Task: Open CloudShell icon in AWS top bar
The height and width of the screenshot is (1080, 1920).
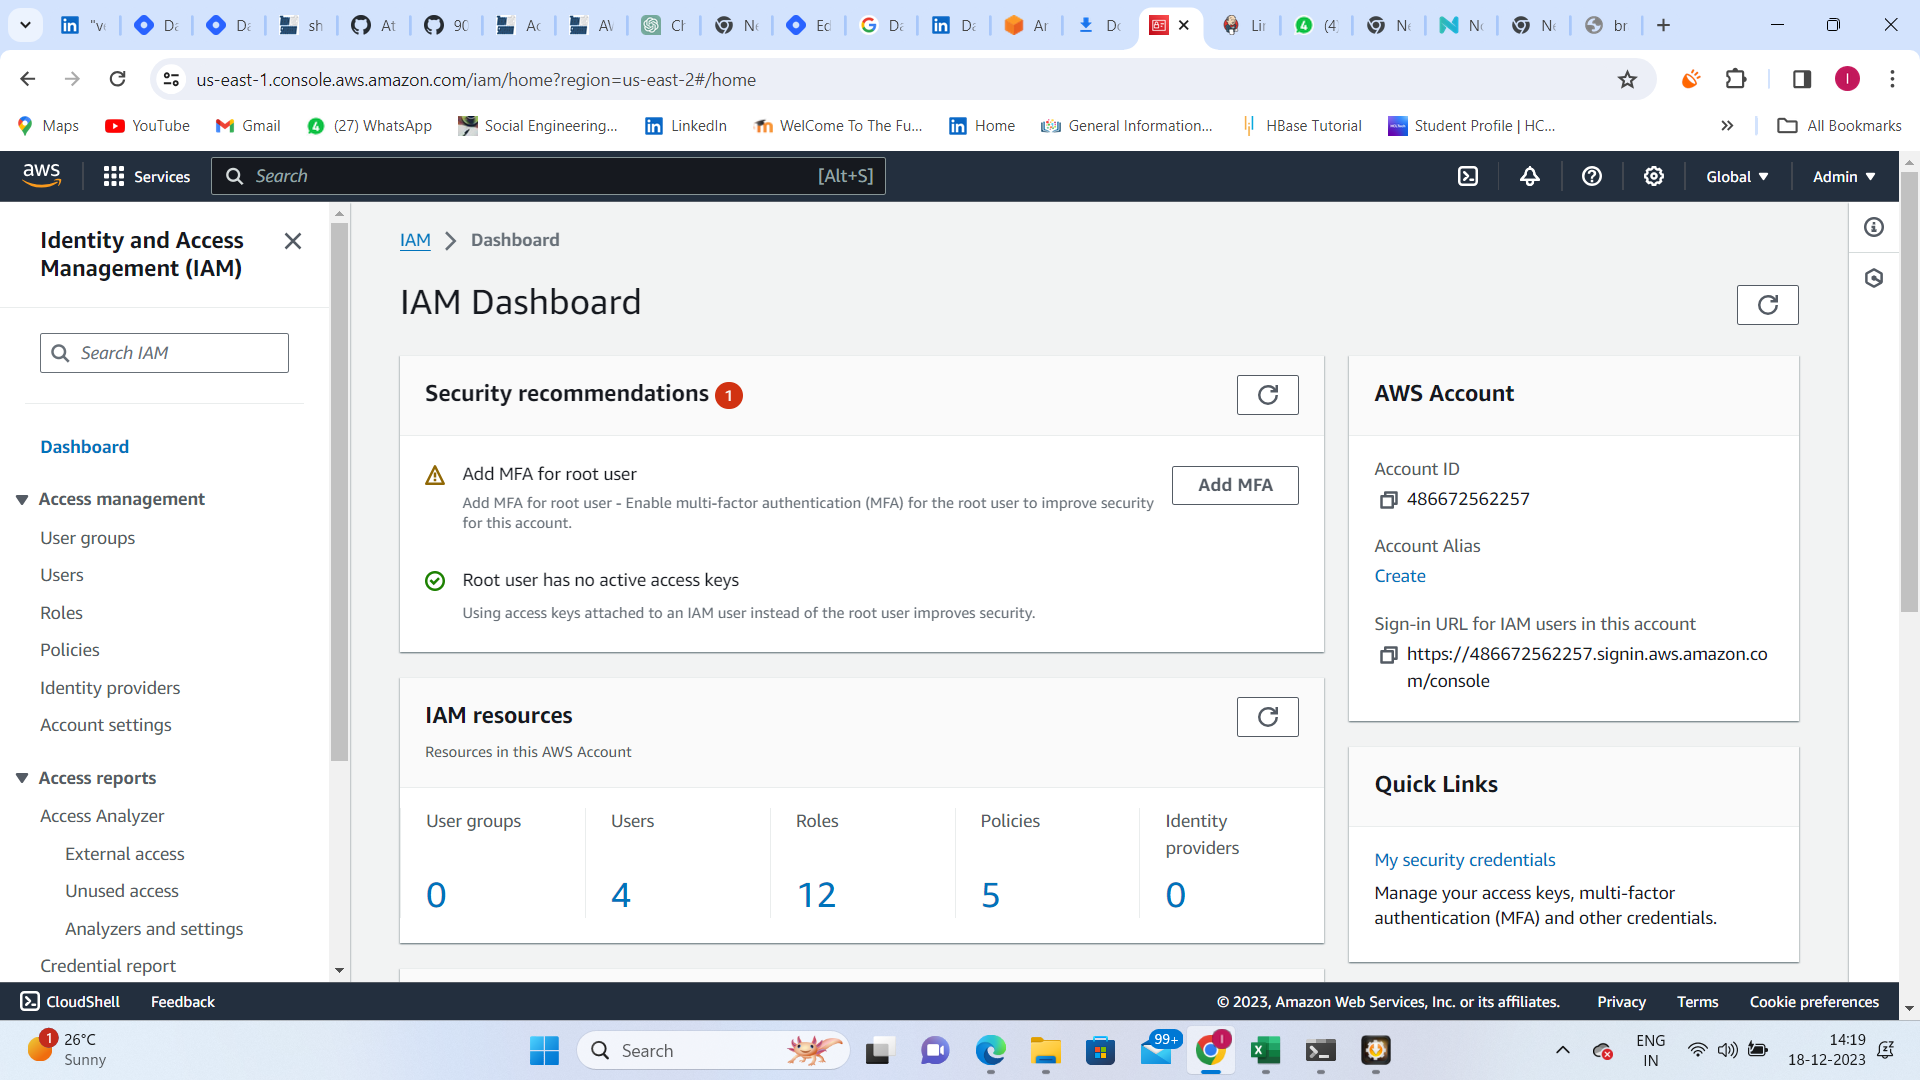Action: (x=1468, y=177)
